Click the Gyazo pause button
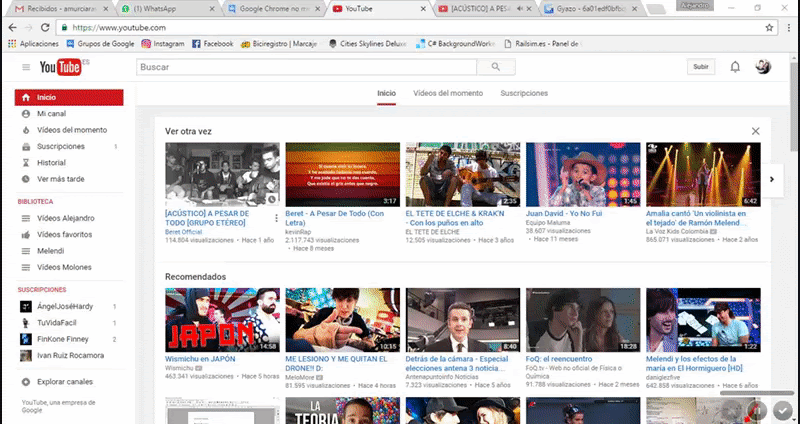Image resolution: width=800 pixels, height=424 pixels. click(x=757, y=410)
